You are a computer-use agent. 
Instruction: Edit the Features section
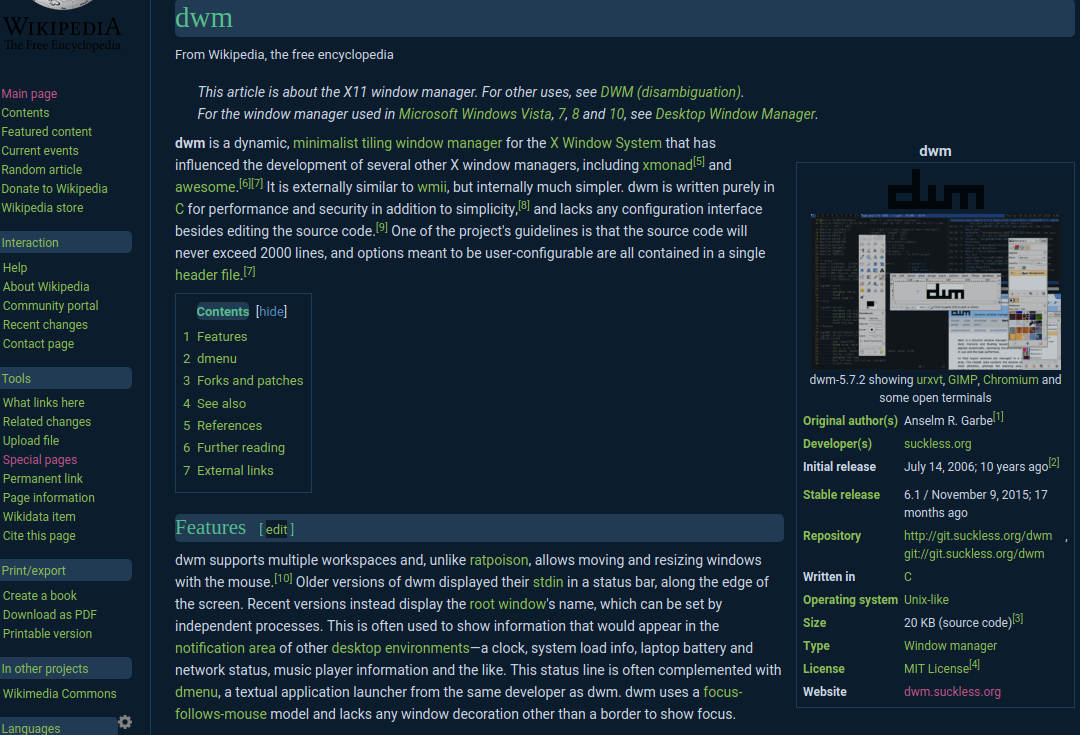[276, 529]
